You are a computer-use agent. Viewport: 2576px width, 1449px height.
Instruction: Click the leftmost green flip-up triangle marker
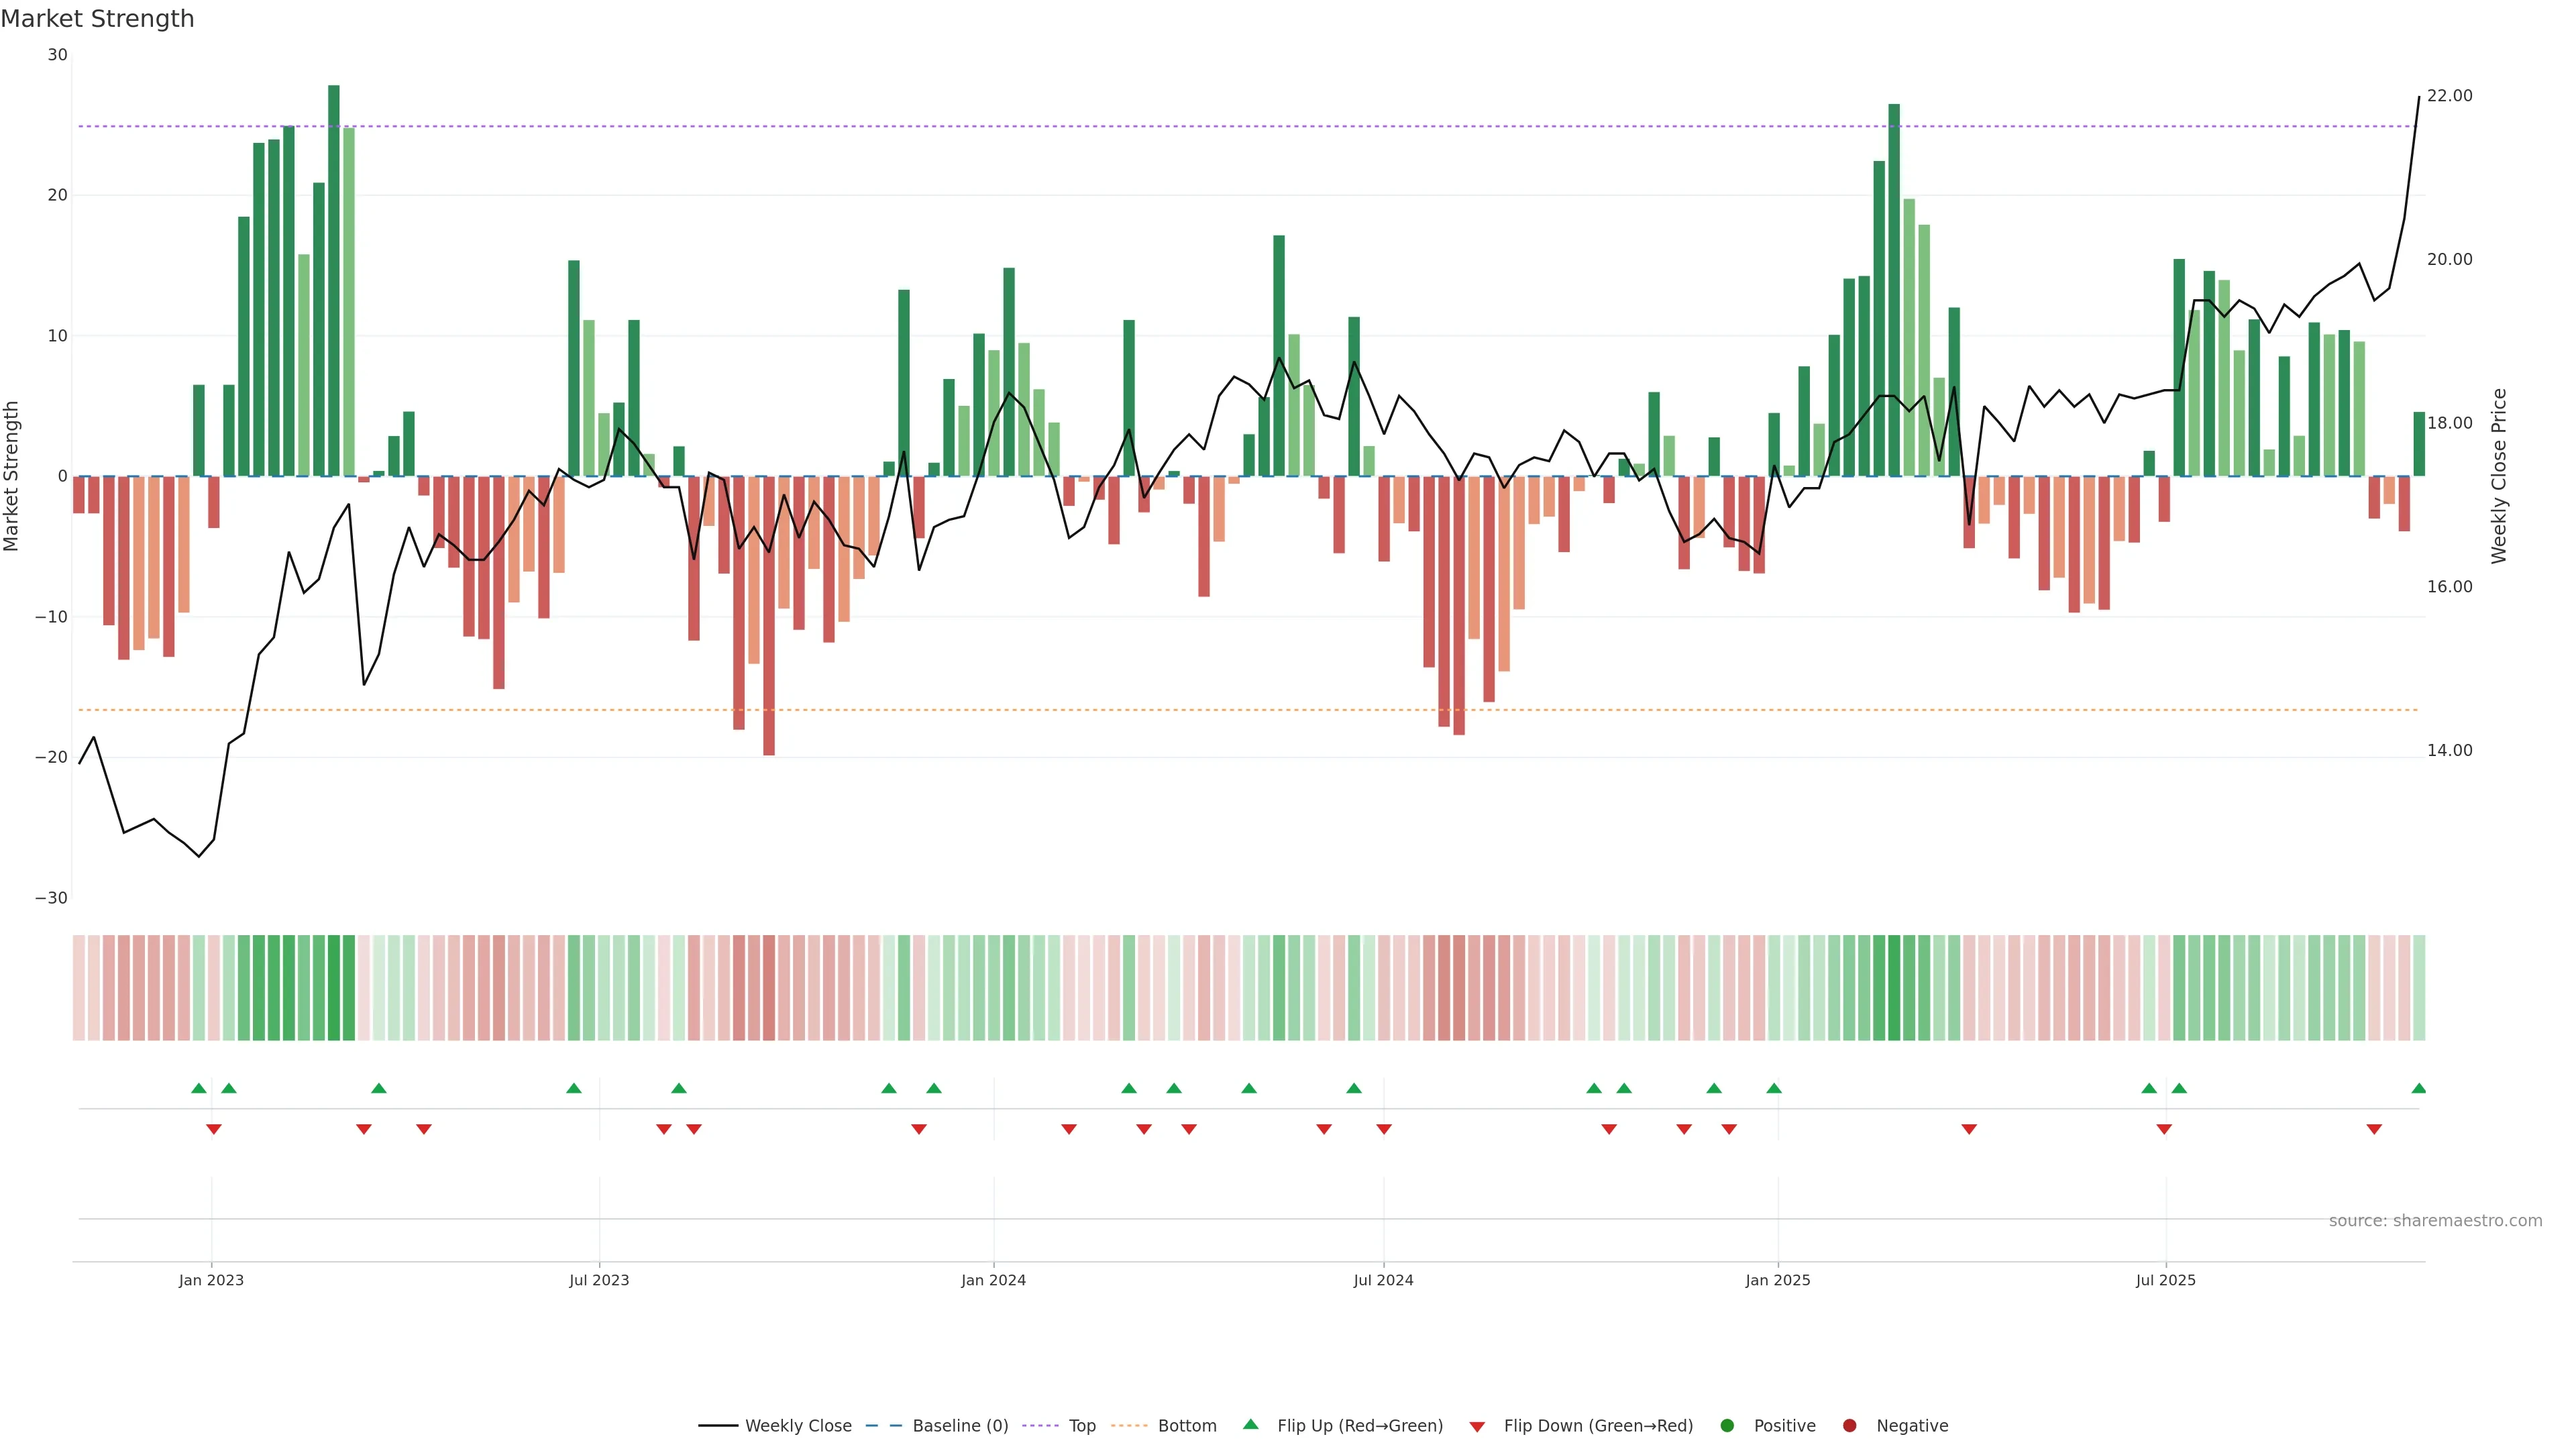pos(198,1088)
